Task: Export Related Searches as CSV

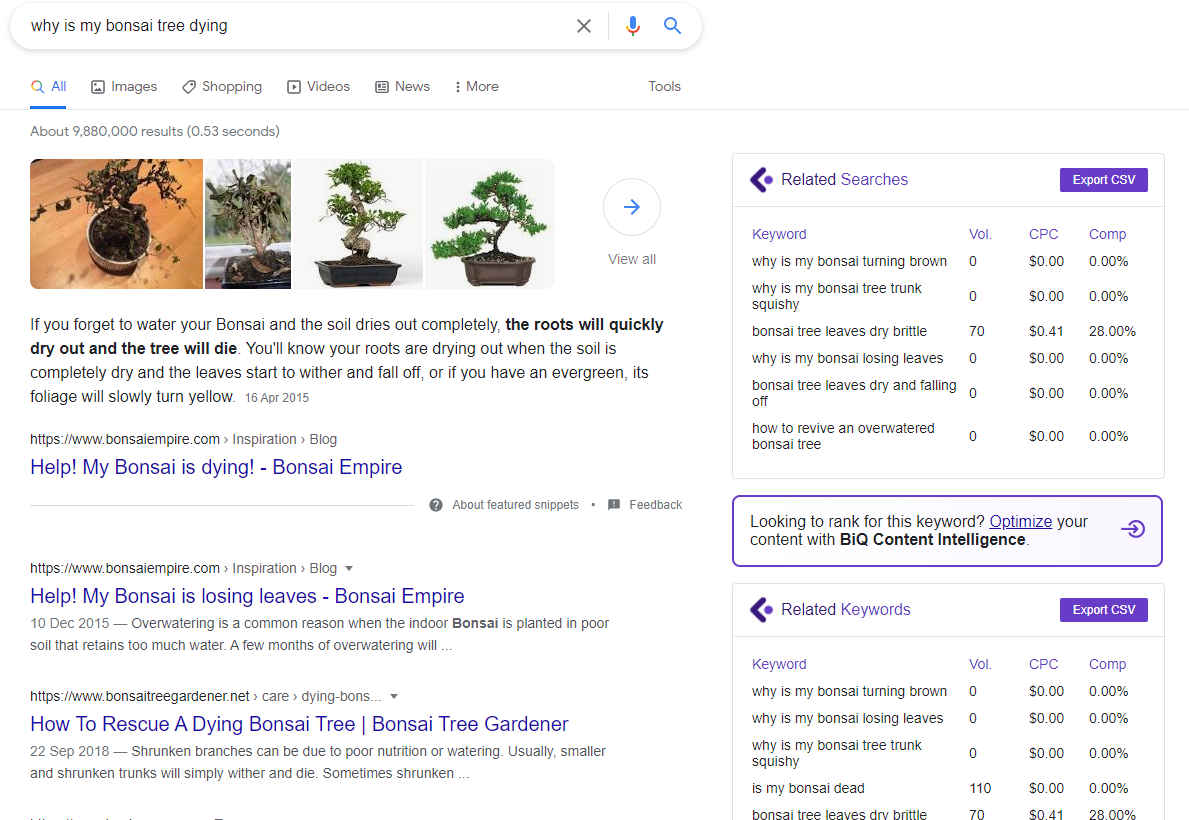Action: (x=1103, y=180)
